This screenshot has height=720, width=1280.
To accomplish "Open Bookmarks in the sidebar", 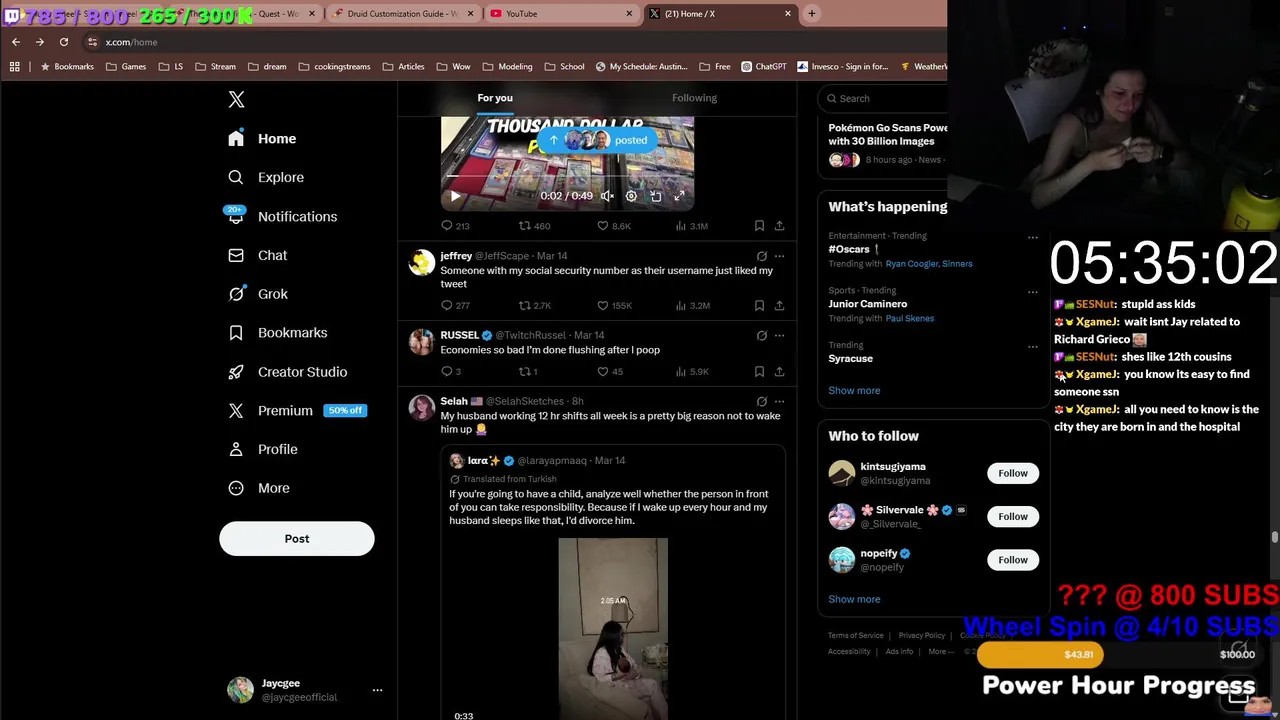I will pyautogui.click(x=278, y=333).
